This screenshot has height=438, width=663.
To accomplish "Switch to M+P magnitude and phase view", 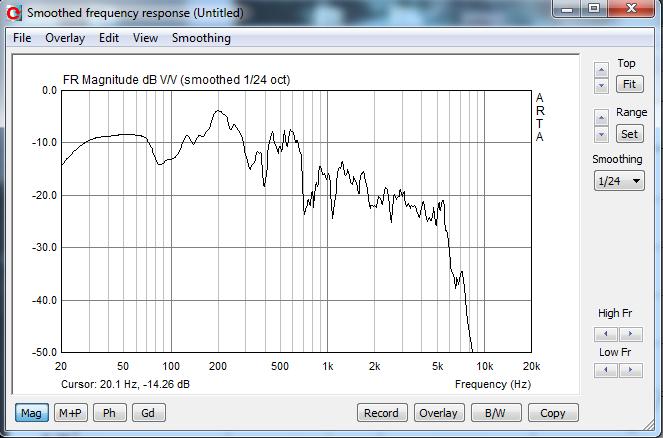I will click(71, 413).
